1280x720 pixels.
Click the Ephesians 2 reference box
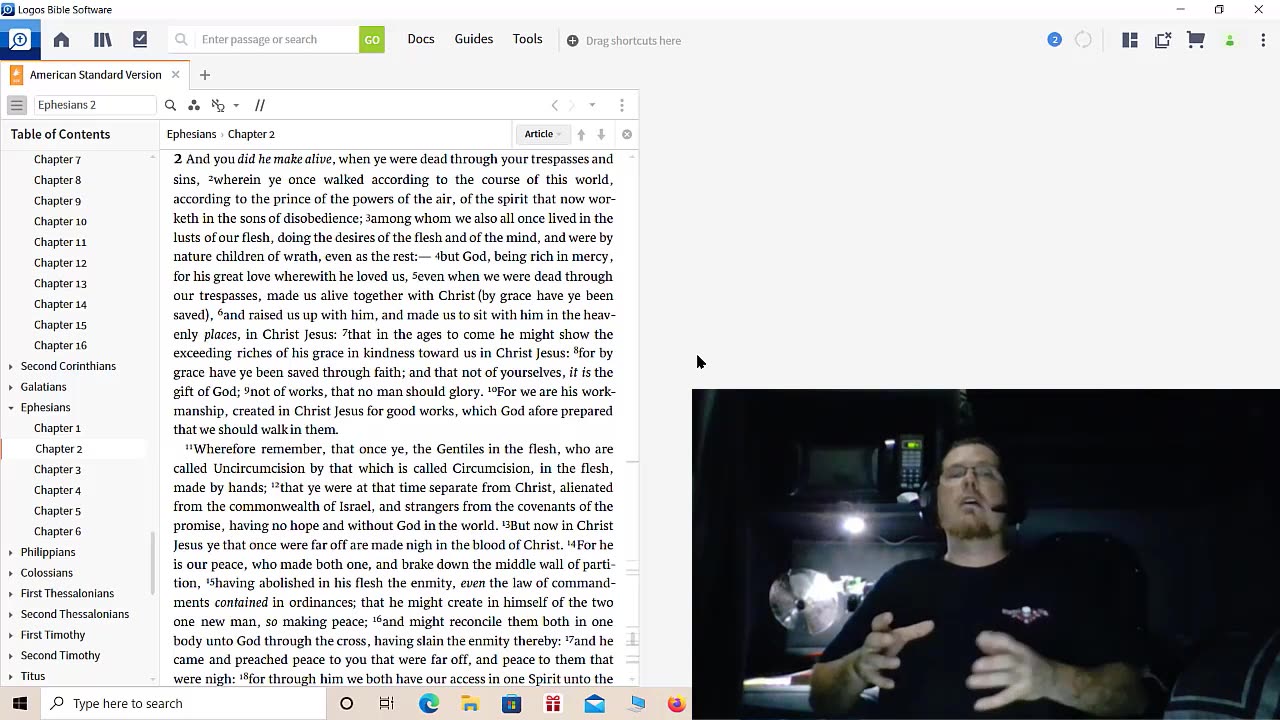click(x=95, y=105)
